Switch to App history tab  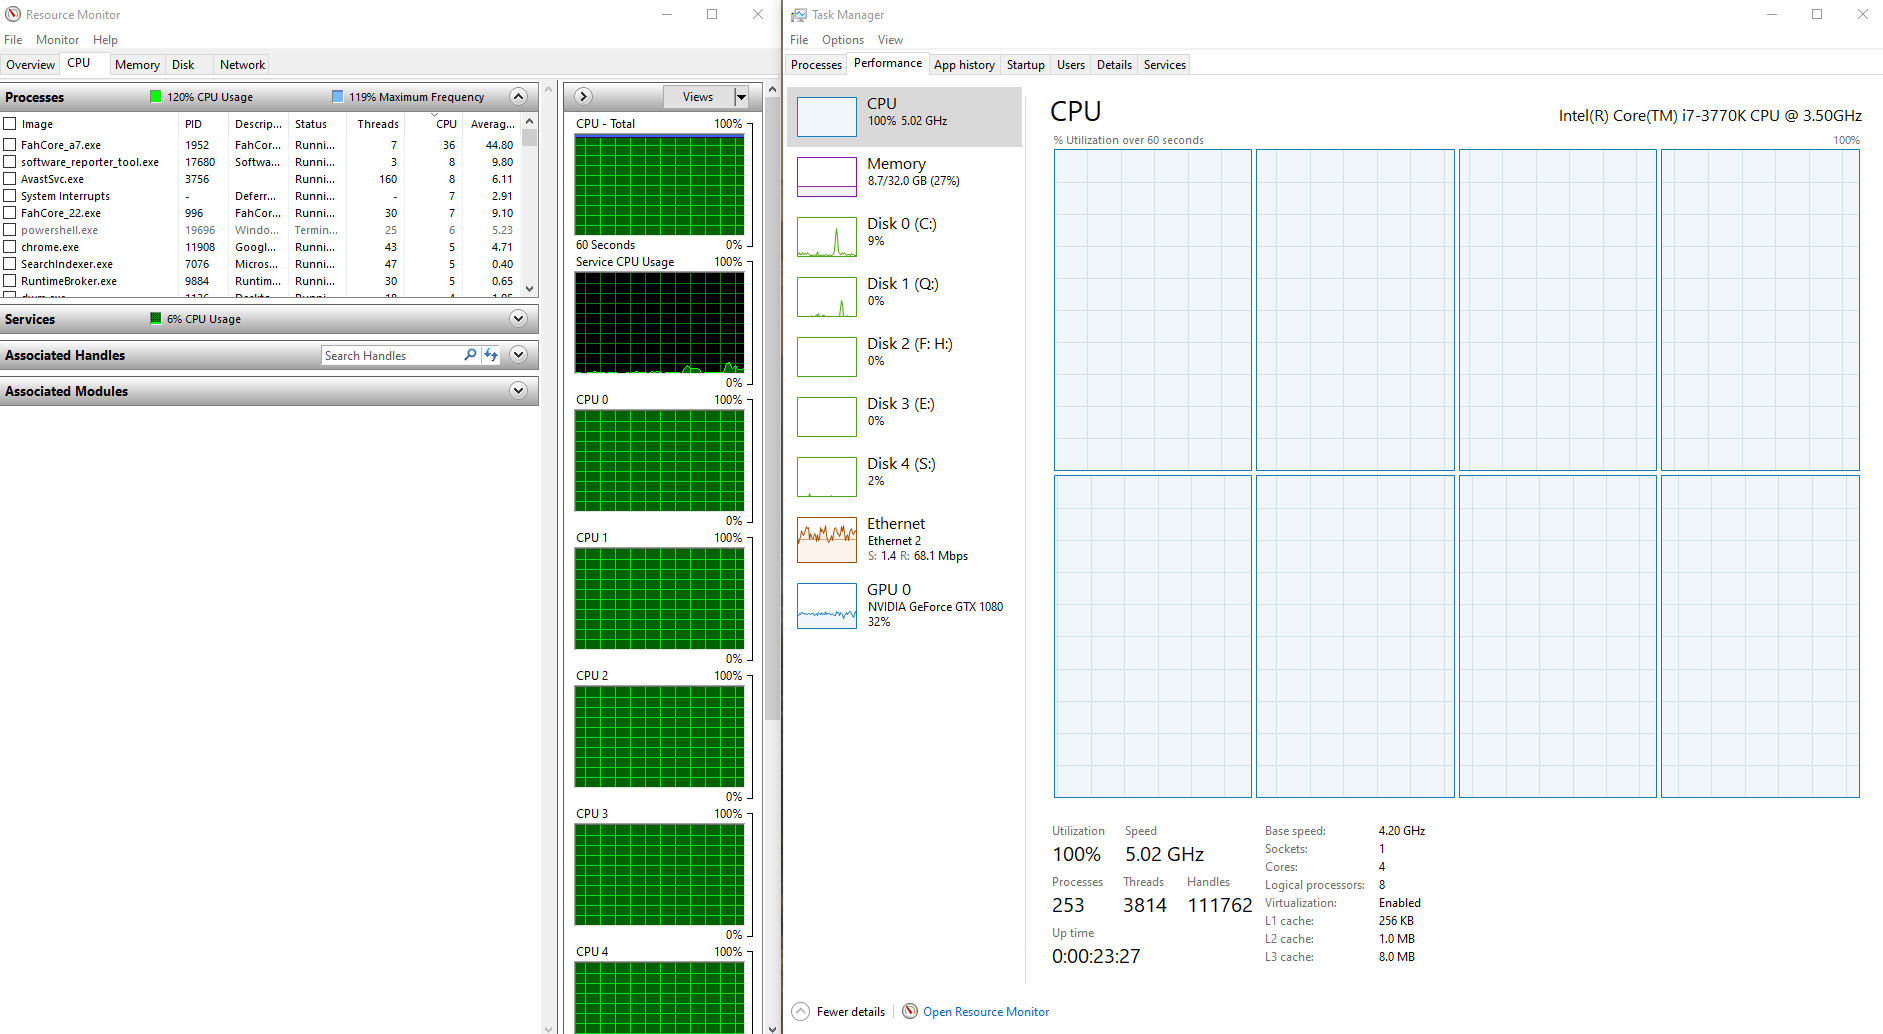964,65
